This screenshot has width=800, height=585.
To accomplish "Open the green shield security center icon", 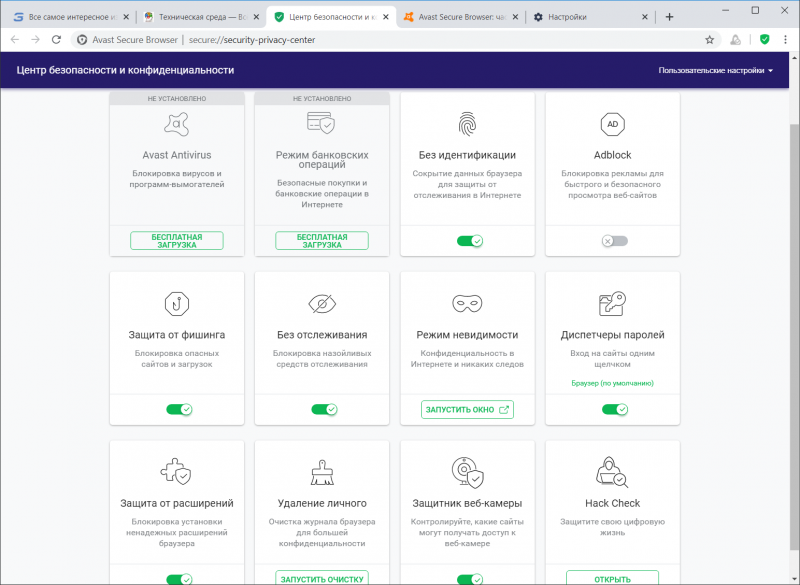I will tap(764, 39).
